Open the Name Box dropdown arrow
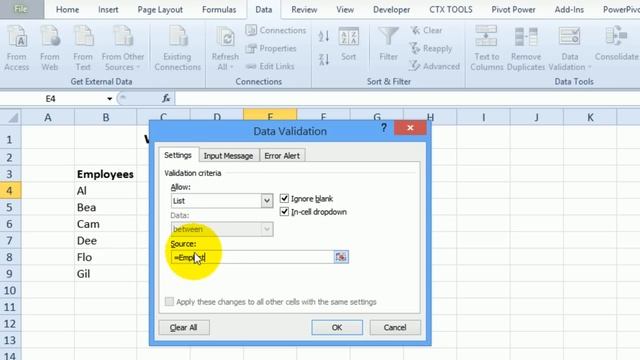 (109, 99)
